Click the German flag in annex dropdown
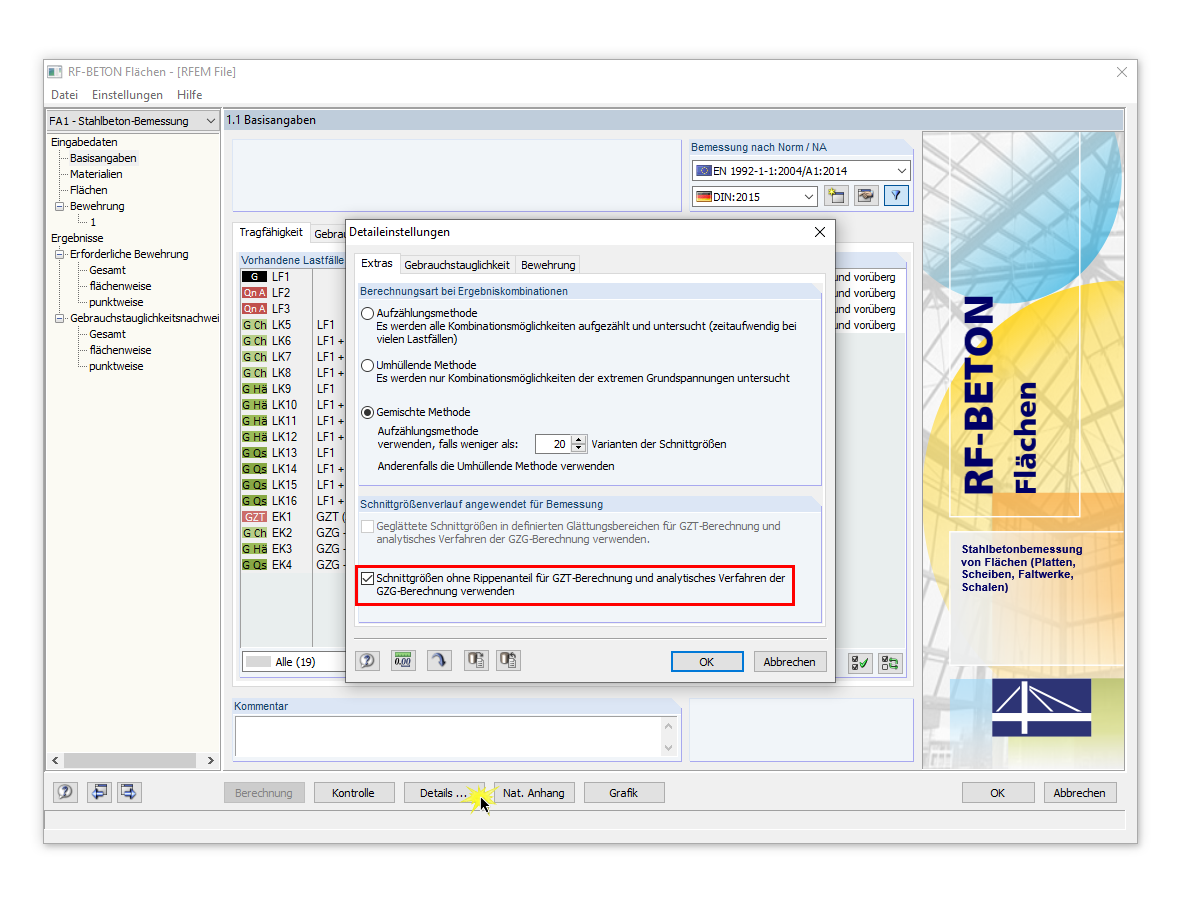This screenshot has width=1200, height=900. coord(704,197)
